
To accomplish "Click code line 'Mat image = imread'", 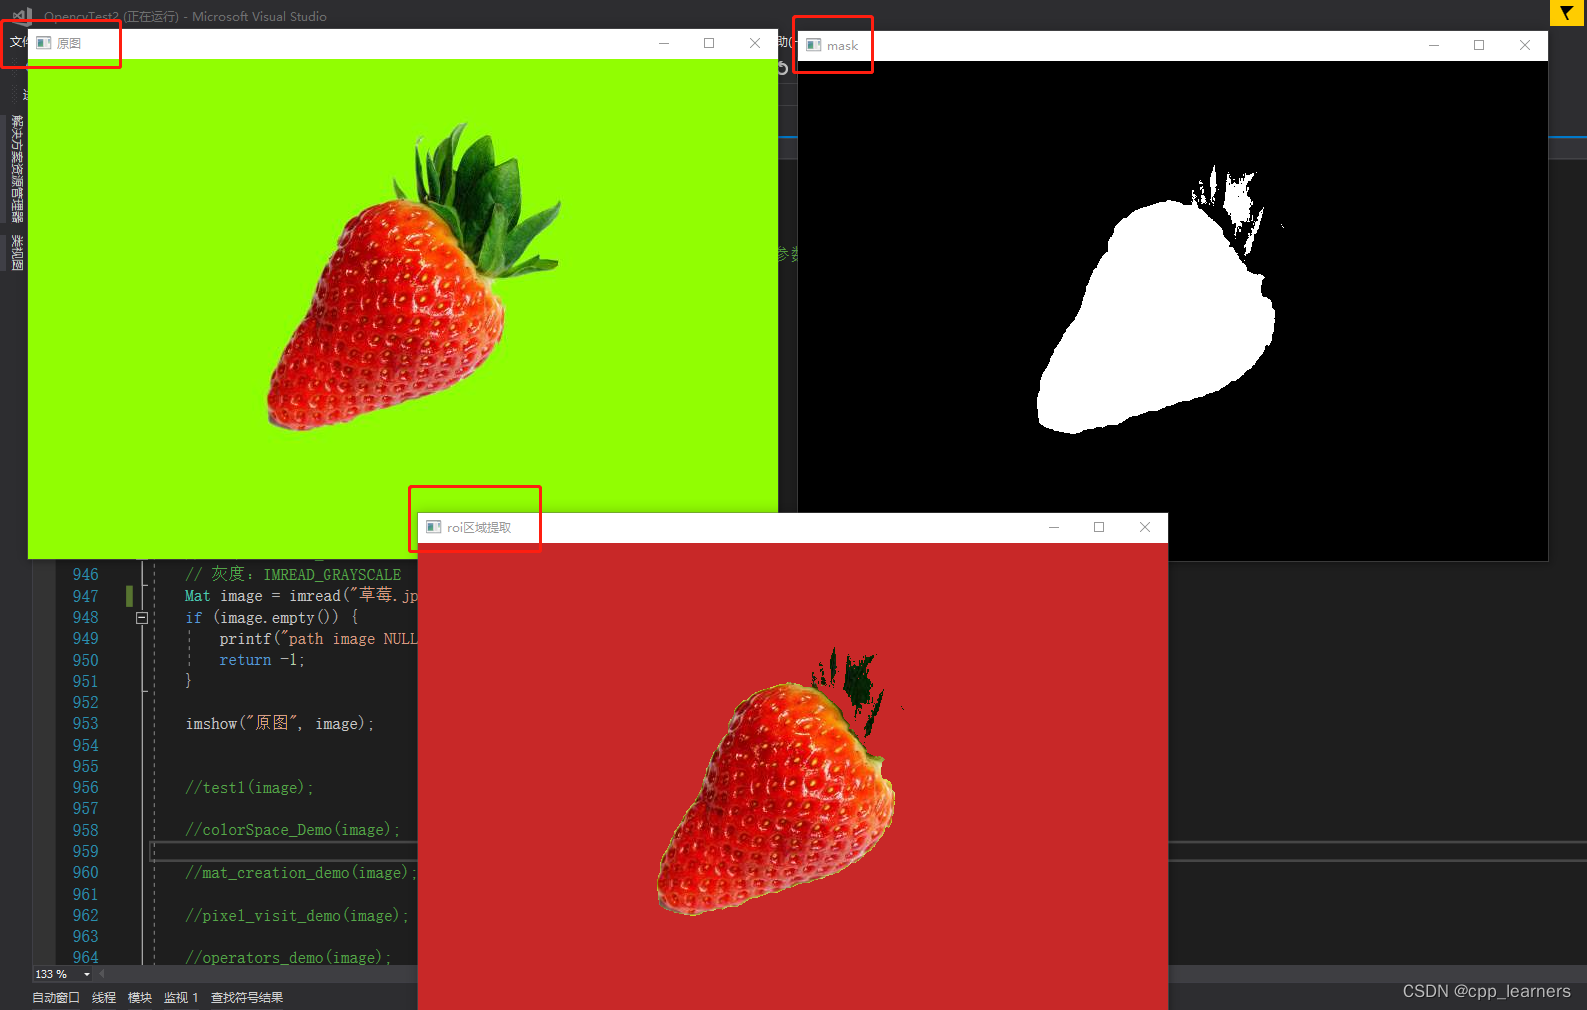I will [x=301, y=596].
